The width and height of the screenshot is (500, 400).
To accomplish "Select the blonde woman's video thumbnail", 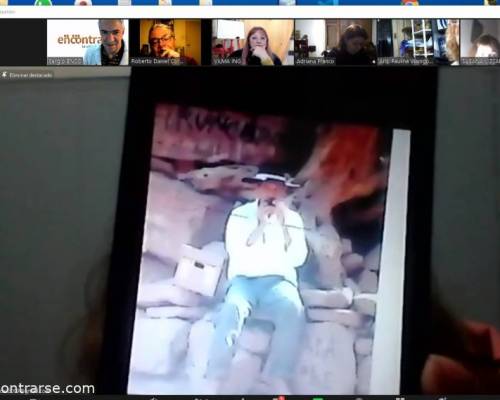I will click(253, 42).
